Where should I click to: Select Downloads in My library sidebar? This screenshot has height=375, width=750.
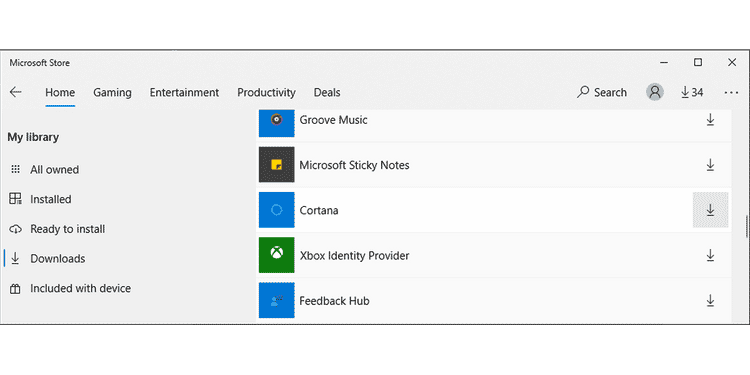click(x=48, y=259)
